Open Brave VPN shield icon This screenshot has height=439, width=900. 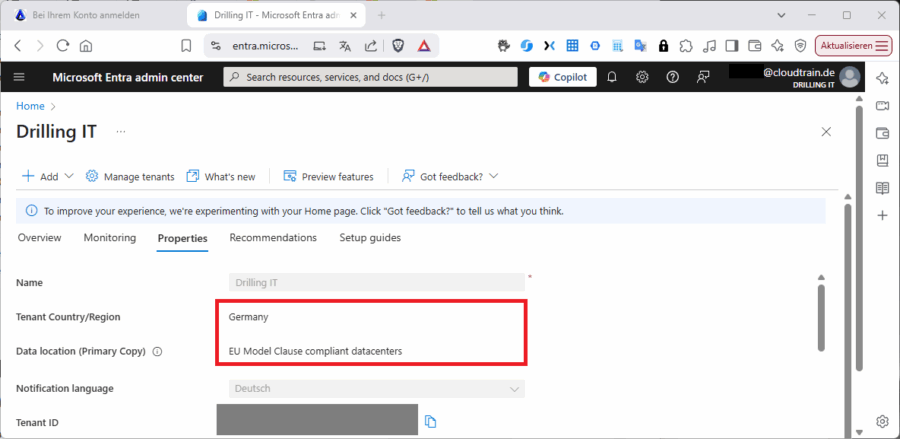pos(800,46)
